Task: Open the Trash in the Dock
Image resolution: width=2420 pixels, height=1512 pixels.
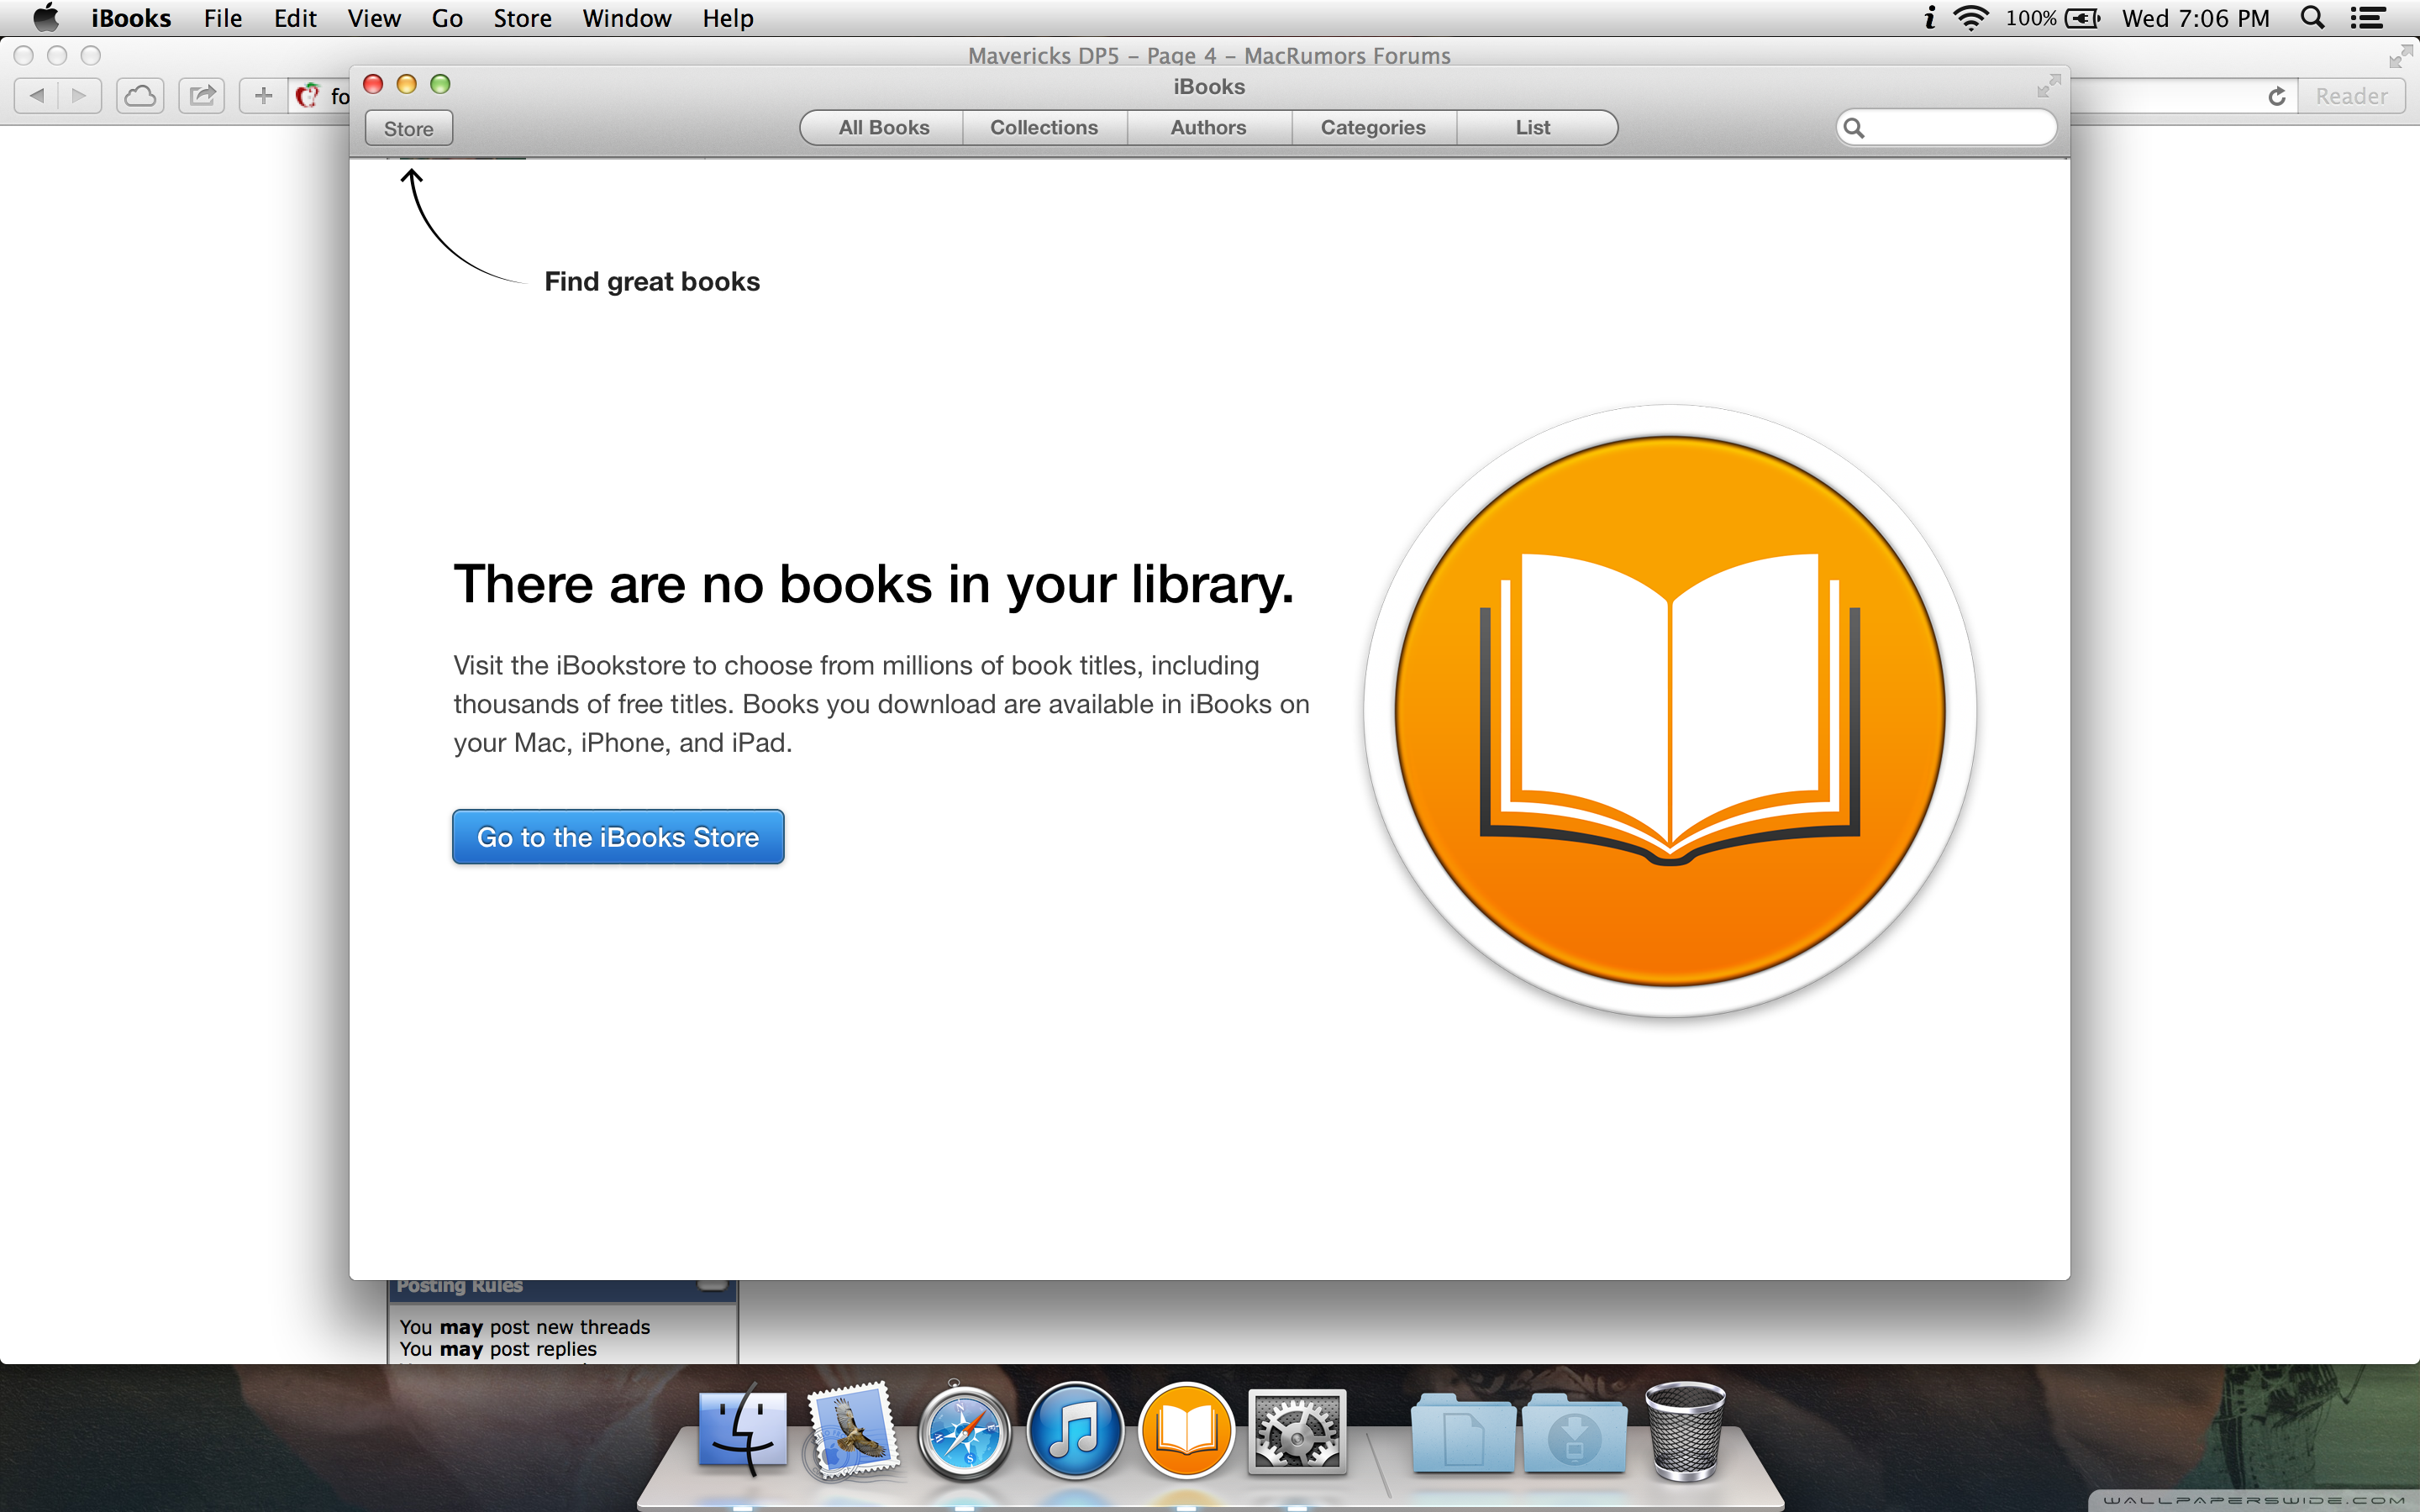Action: point(1685,1431)
